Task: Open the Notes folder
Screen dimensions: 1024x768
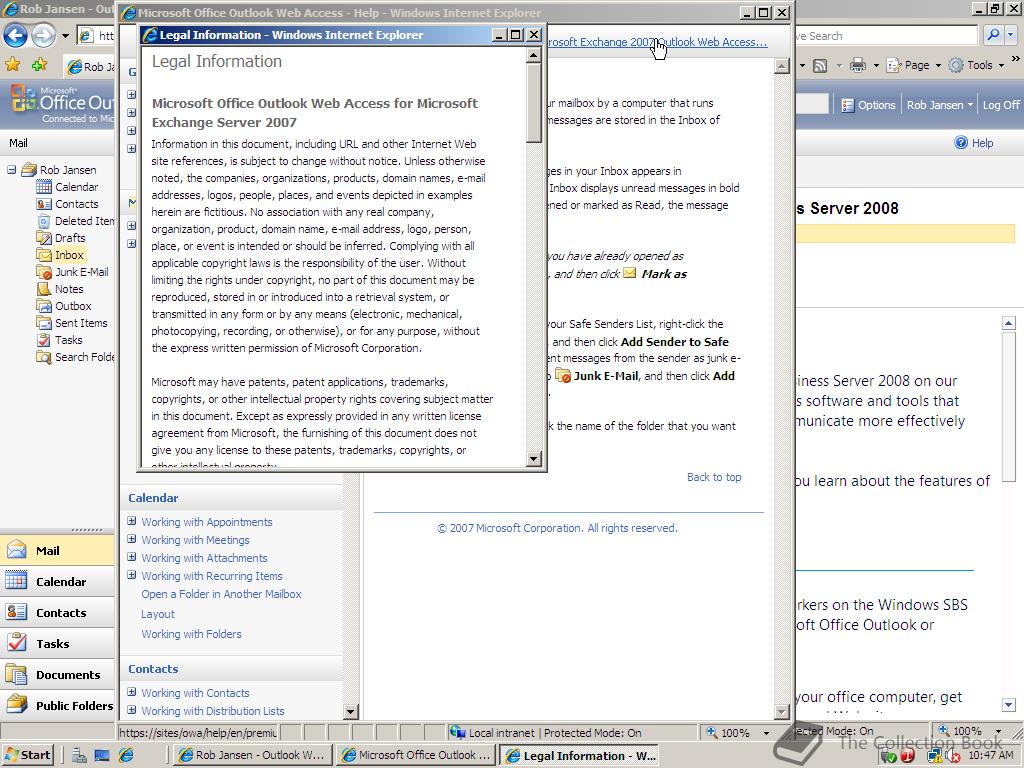Action: pos(69,289)
